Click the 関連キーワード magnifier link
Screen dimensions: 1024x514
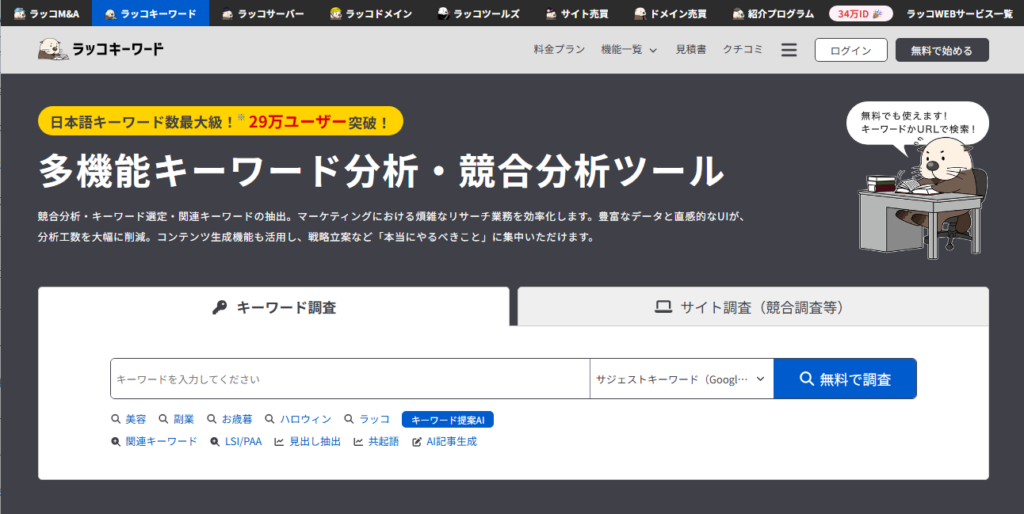(154, 441)
